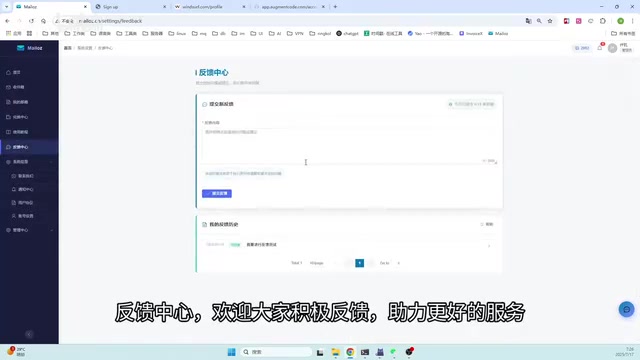Click the blue submit feedback button
Viewport: 640px width, 360px height.
(x=217, y=193)
